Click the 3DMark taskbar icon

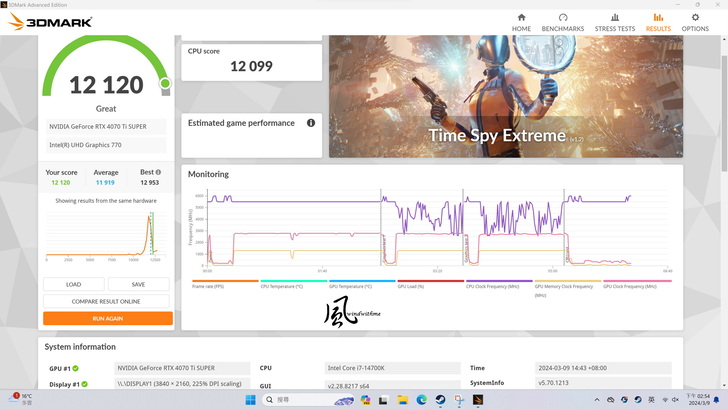coord(478,400)
